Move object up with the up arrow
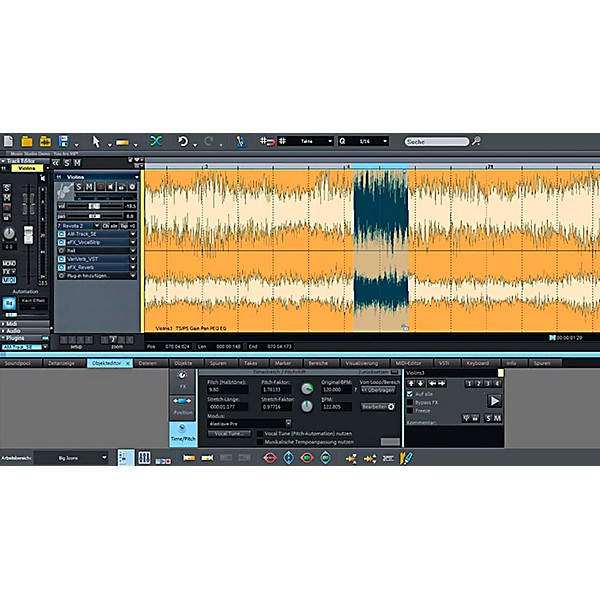 (411, 383)
